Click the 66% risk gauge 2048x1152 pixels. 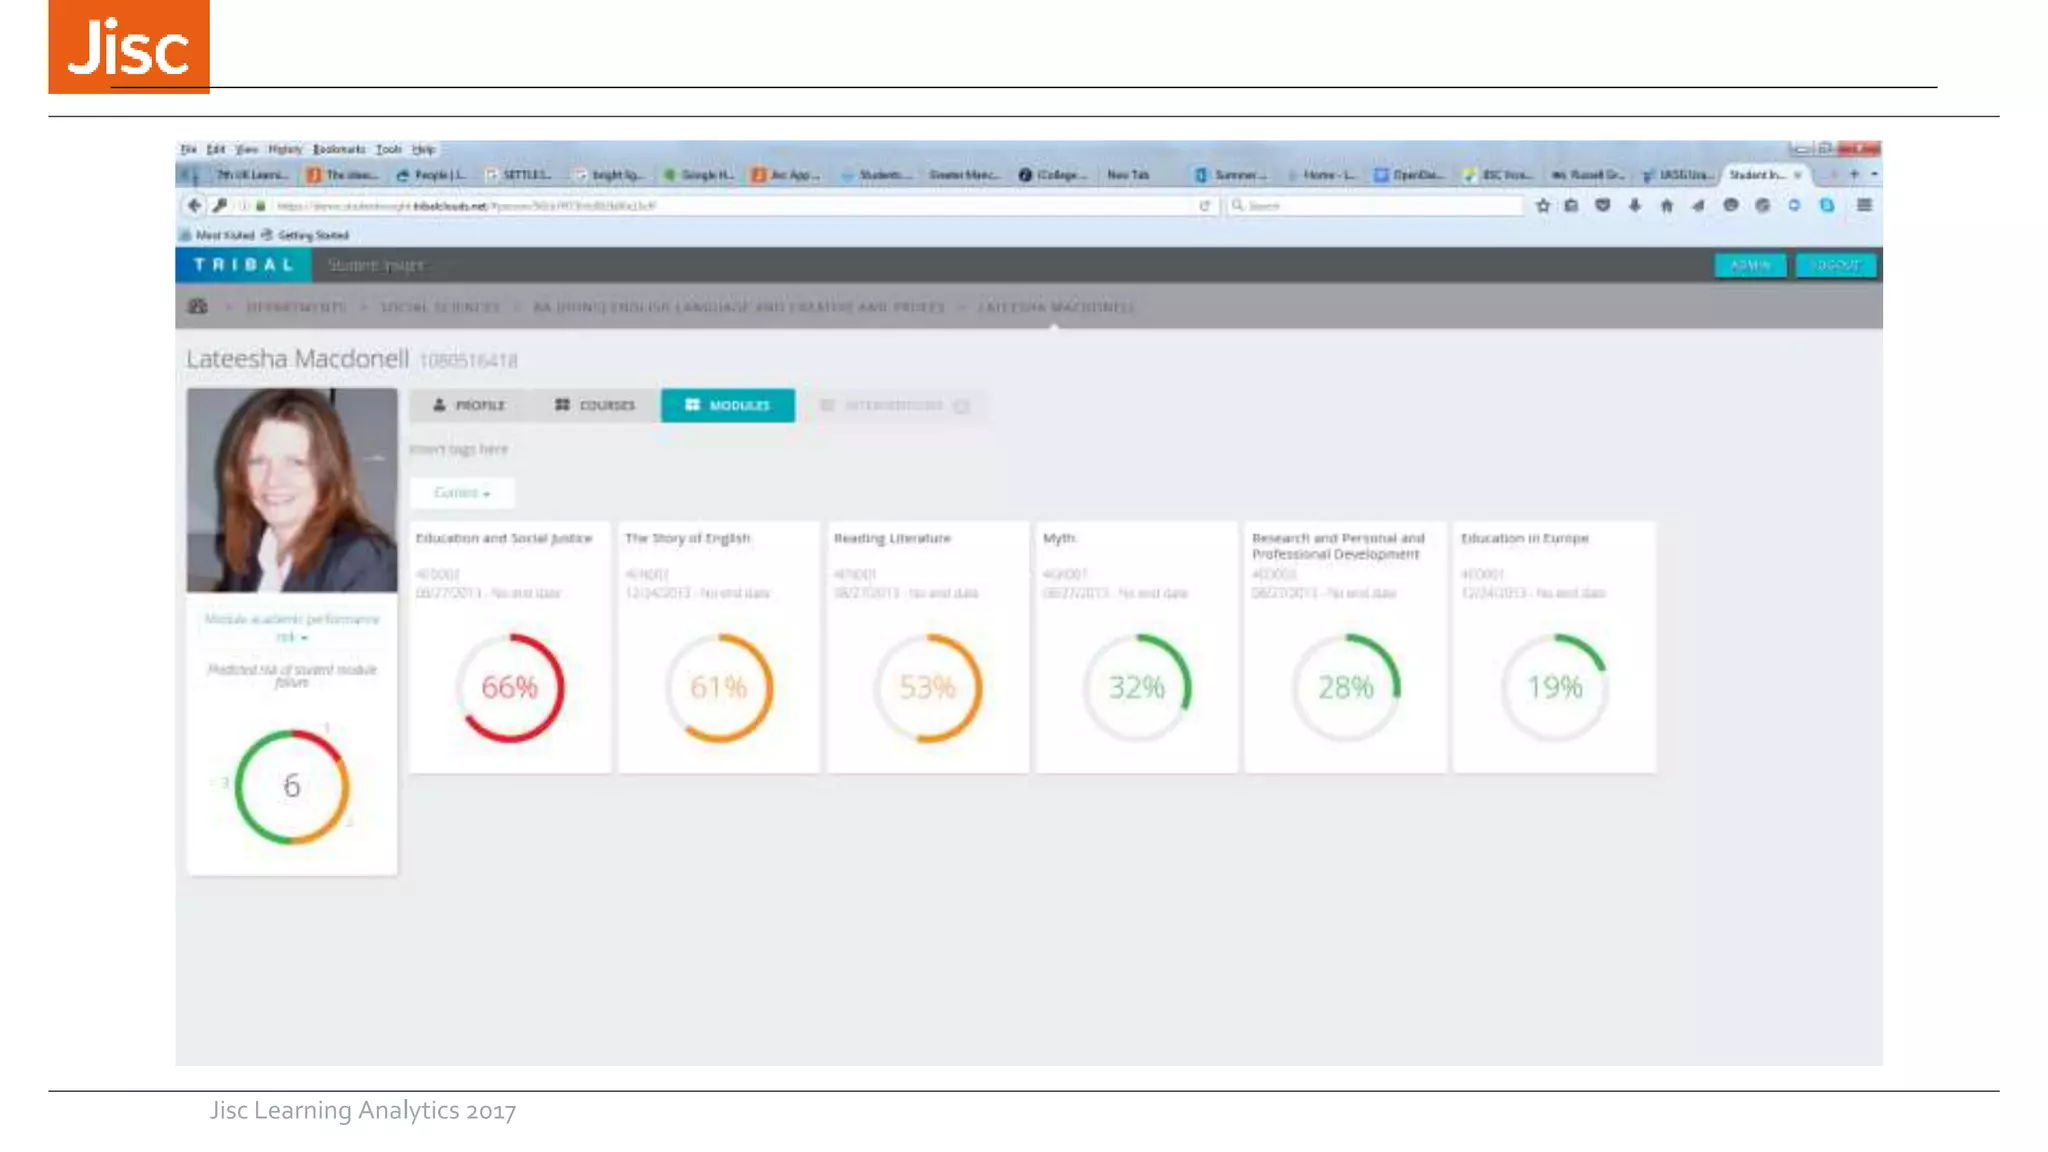click(509, 687)
